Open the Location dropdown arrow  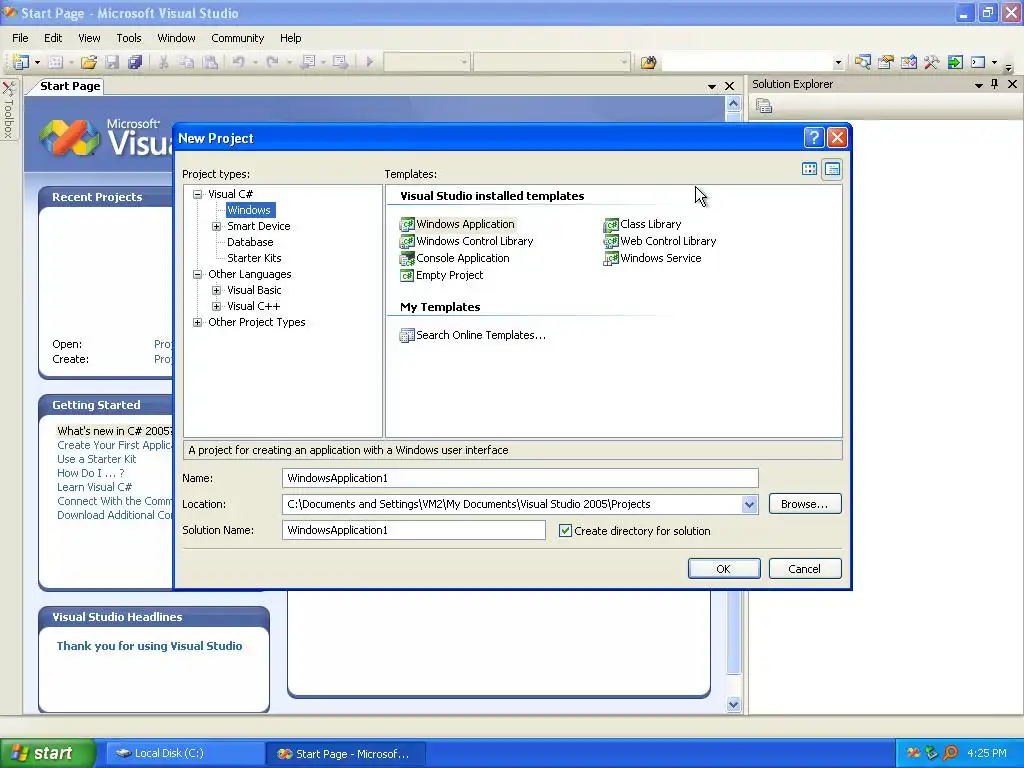click(x=749, y=504)
